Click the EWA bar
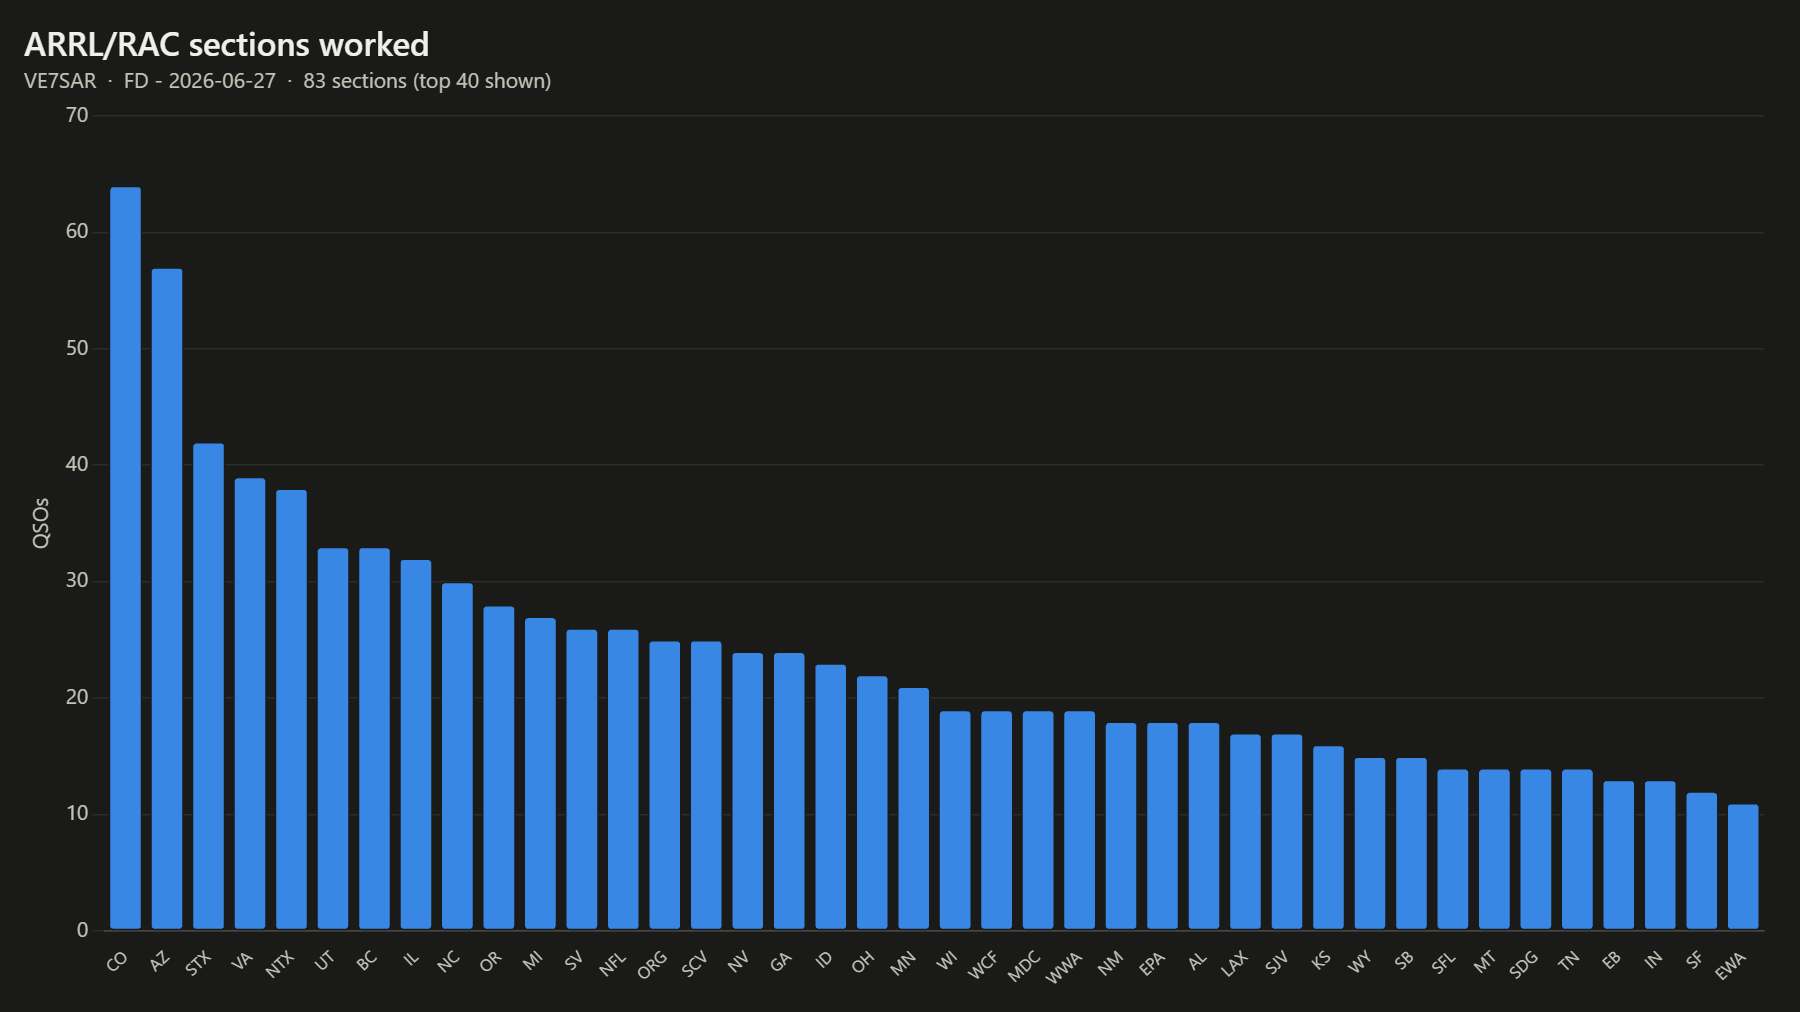This screenshot has height=1012, width=1800. point(1744,867)
